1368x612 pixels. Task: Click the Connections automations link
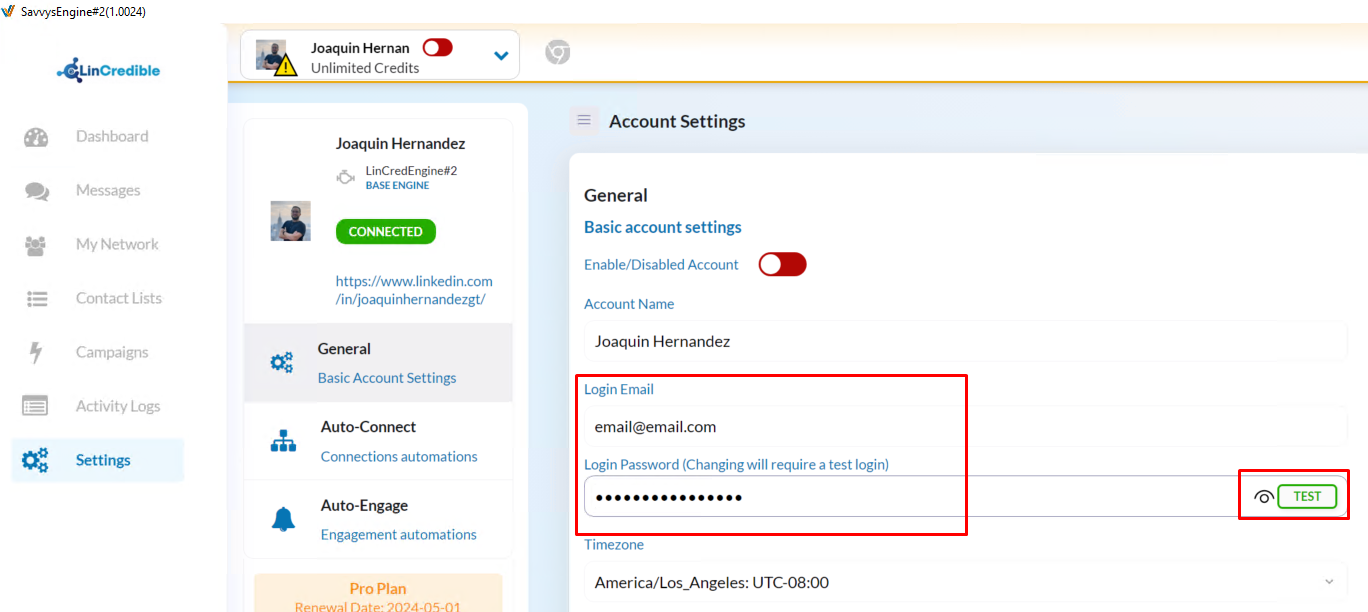(399, 456)
